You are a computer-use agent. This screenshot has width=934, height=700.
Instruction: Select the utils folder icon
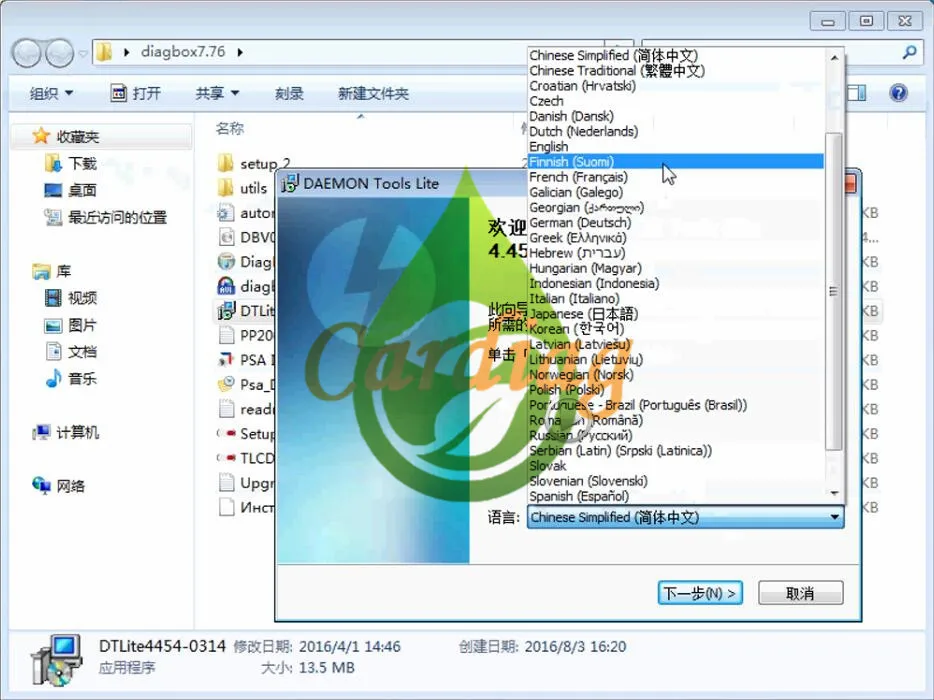[226, 188]
